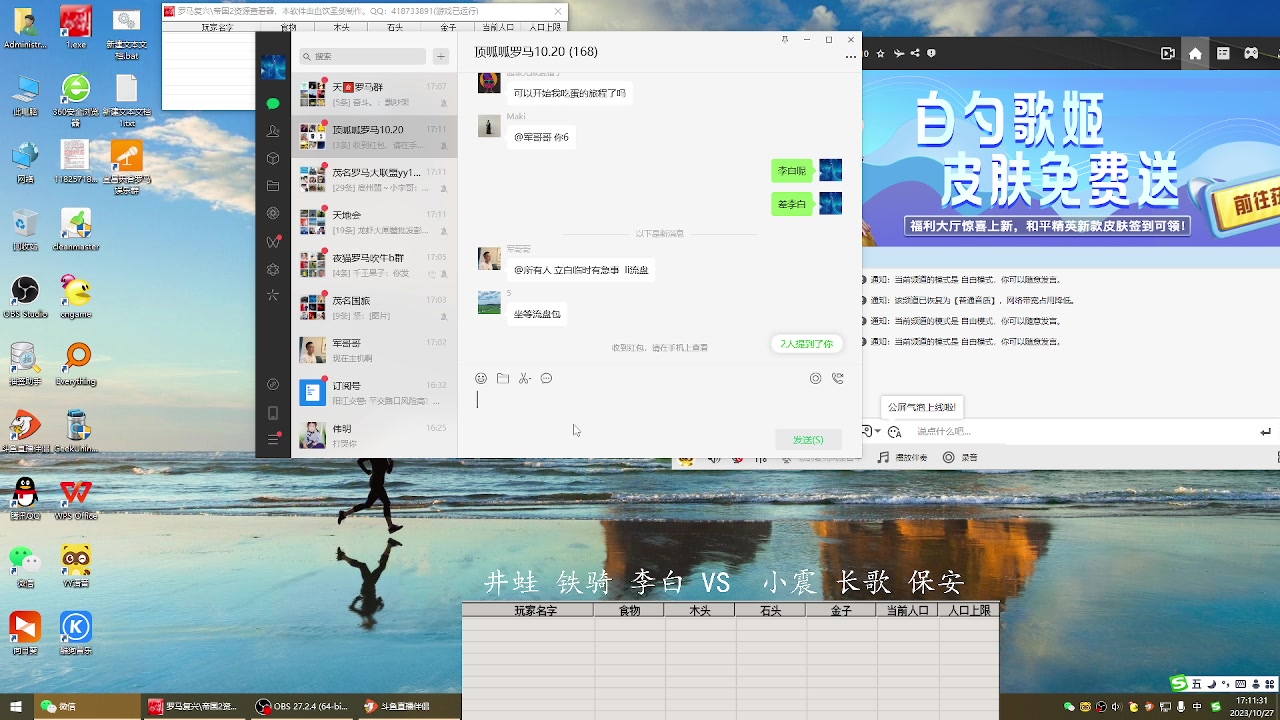Open chat details with the circle icon above Send

pyautogui.click(x=815, y=378)
